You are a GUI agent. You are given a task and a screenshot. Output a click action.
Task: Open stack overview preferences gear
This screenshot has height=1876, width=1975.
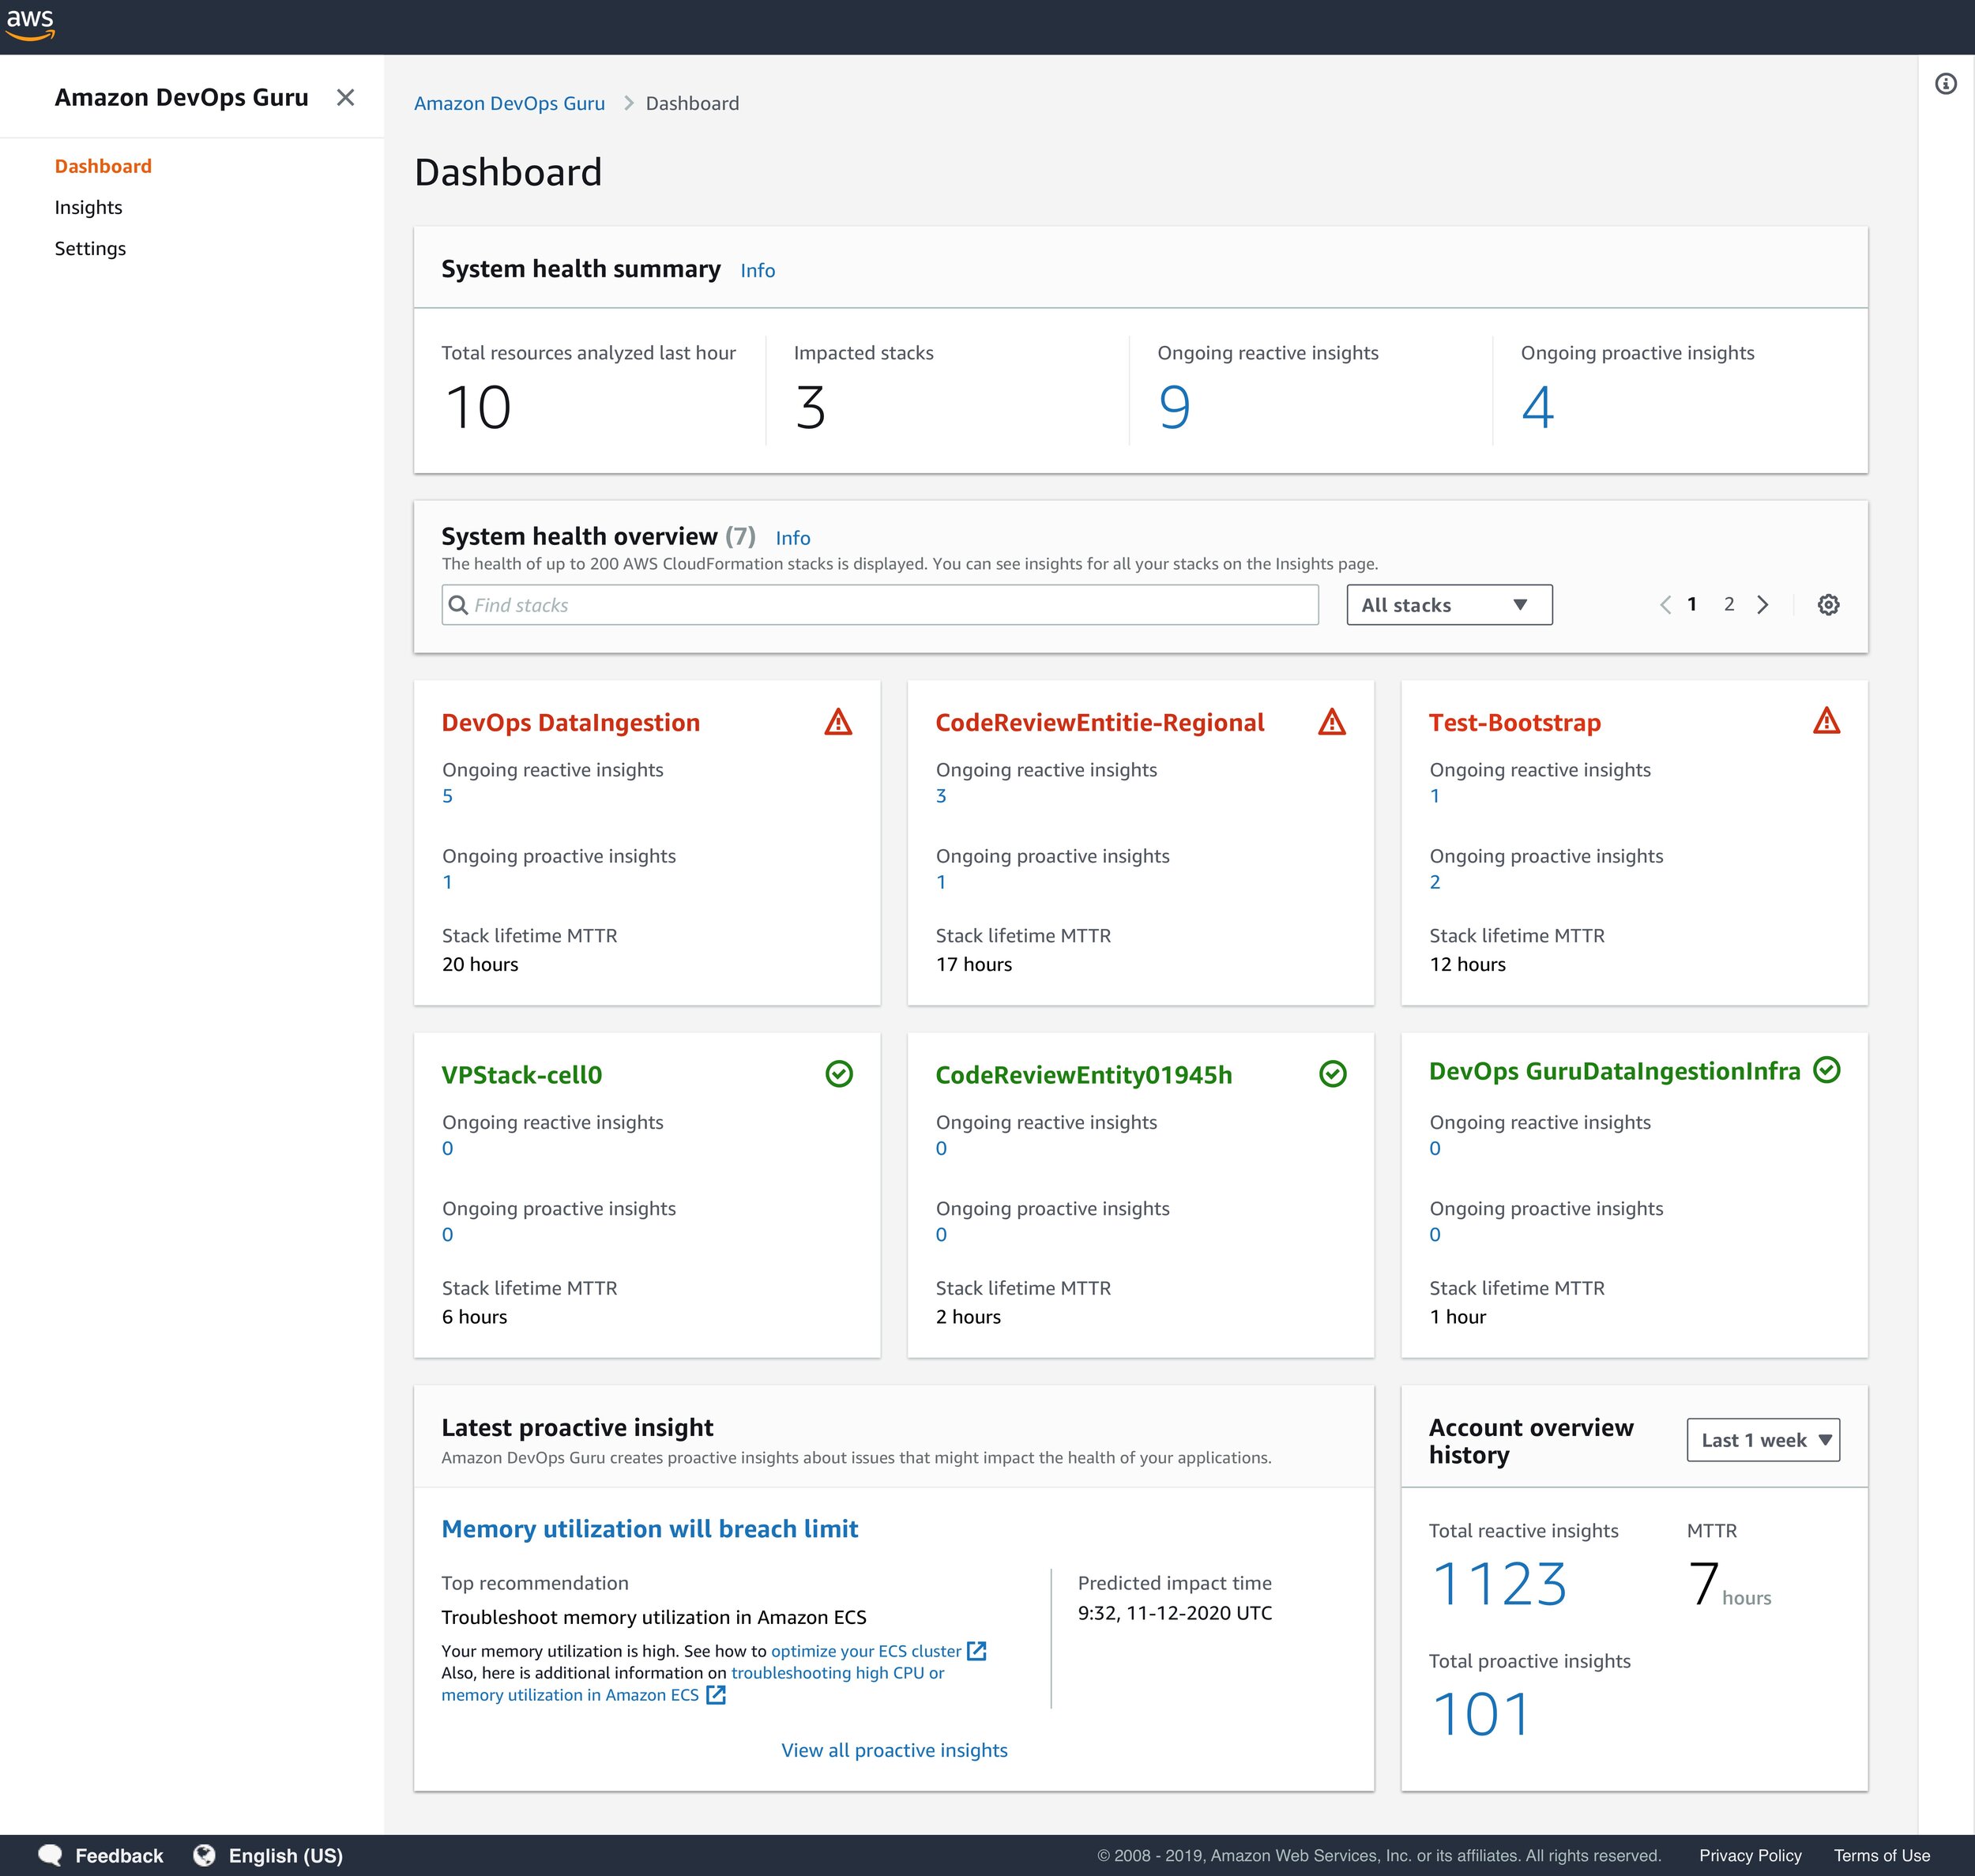click(x=1828, y=605)
